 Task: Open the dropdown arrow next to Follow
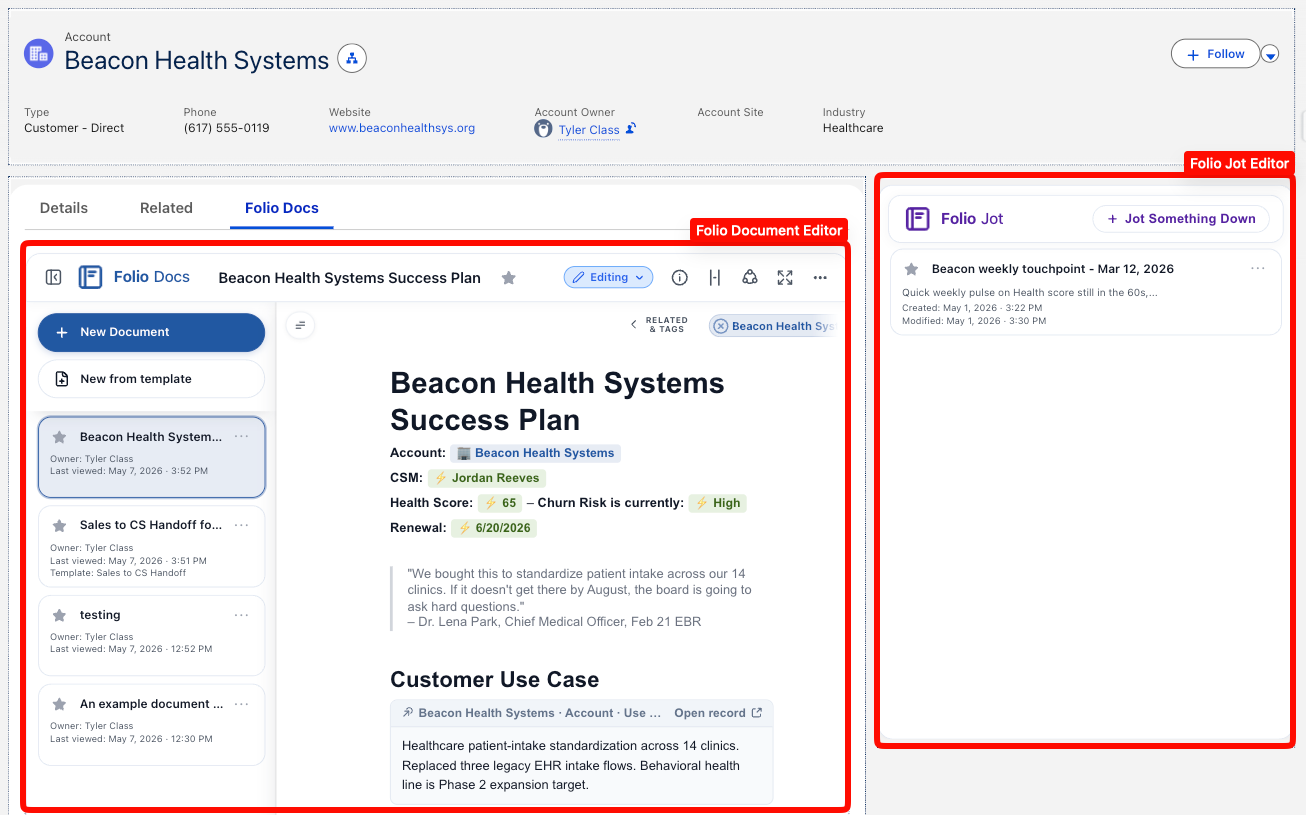[x=1270, y=55]
